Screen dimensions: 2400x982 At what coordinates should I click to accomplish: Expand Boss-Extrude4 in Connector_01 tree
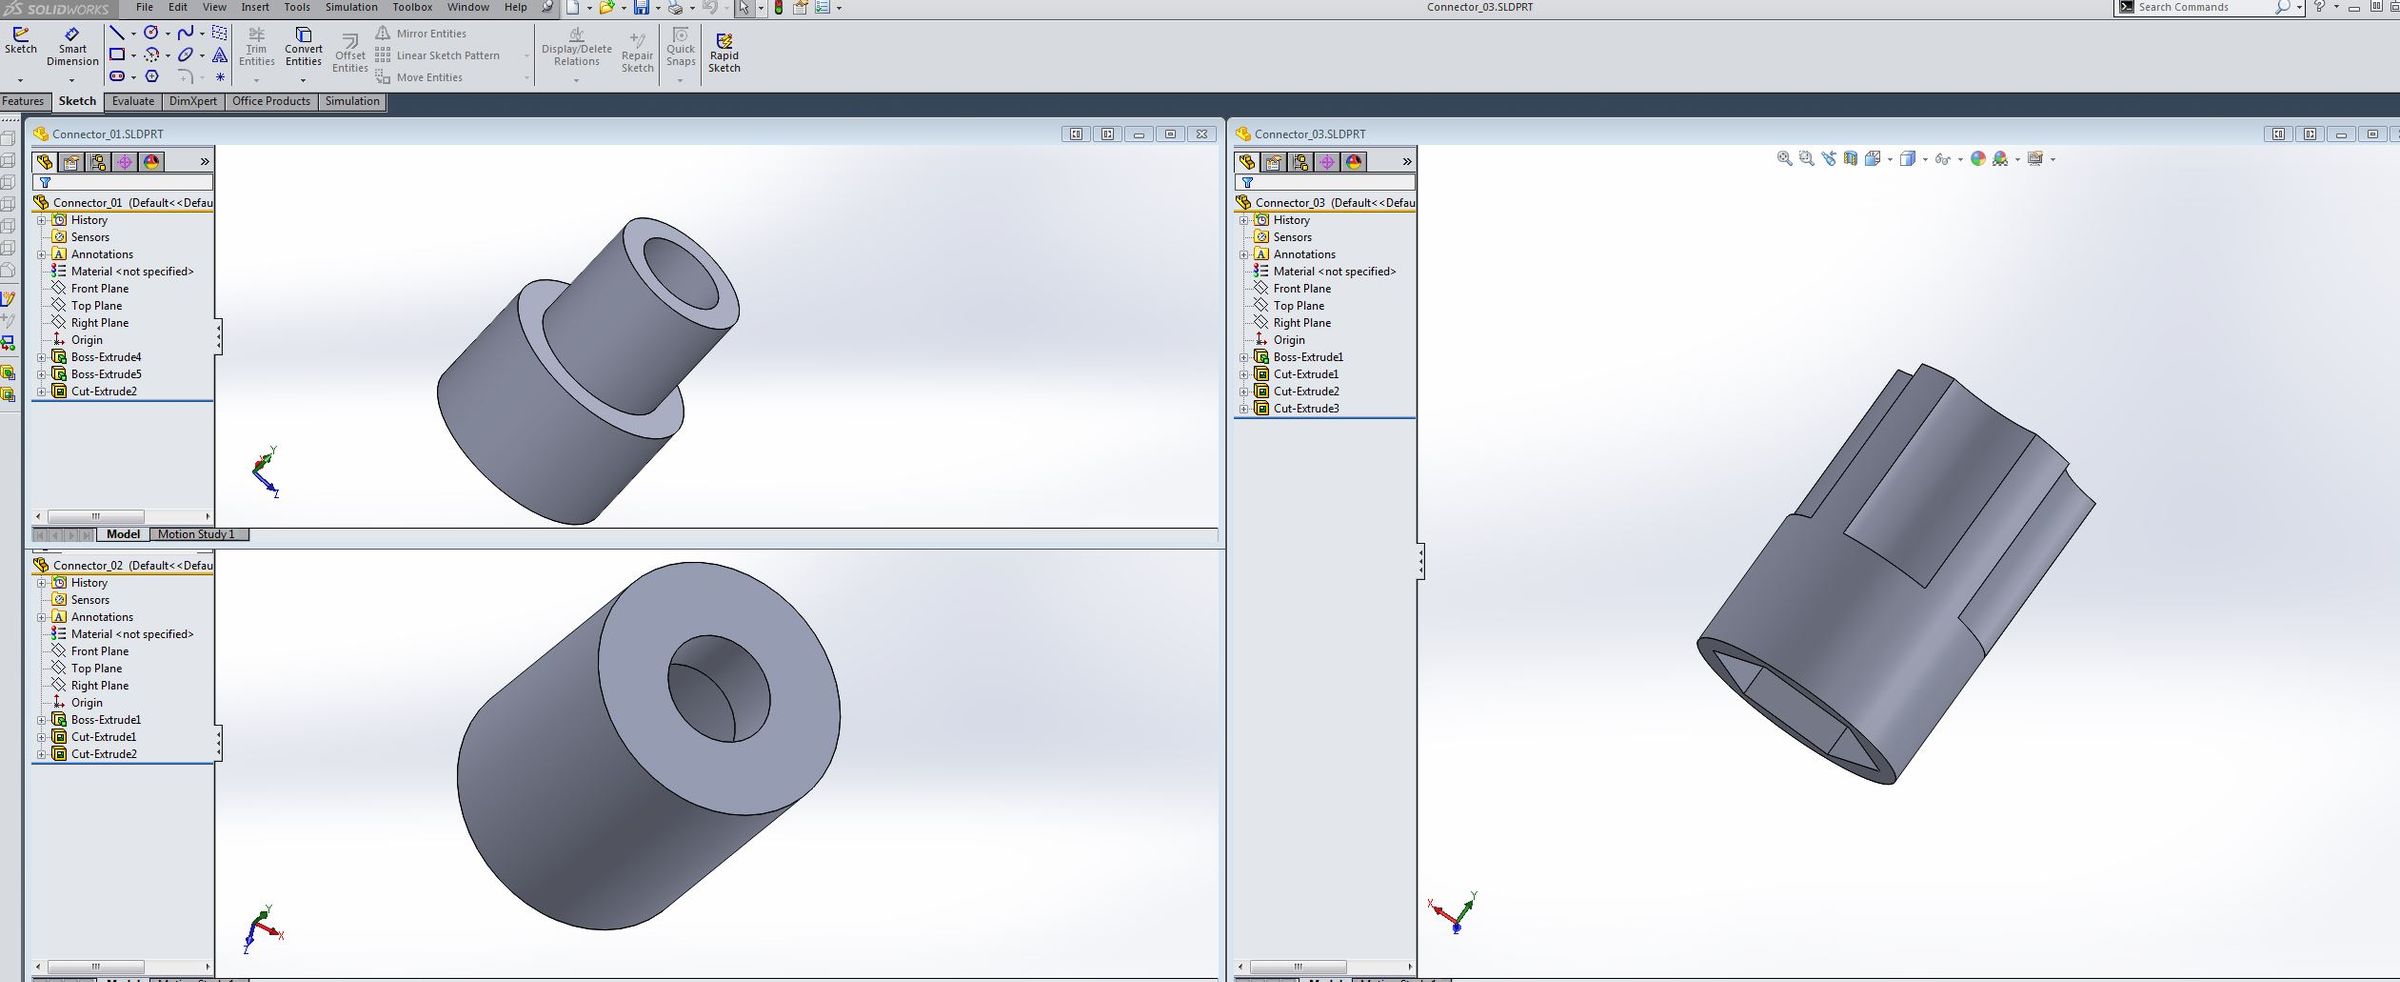(x=41, y=357)
